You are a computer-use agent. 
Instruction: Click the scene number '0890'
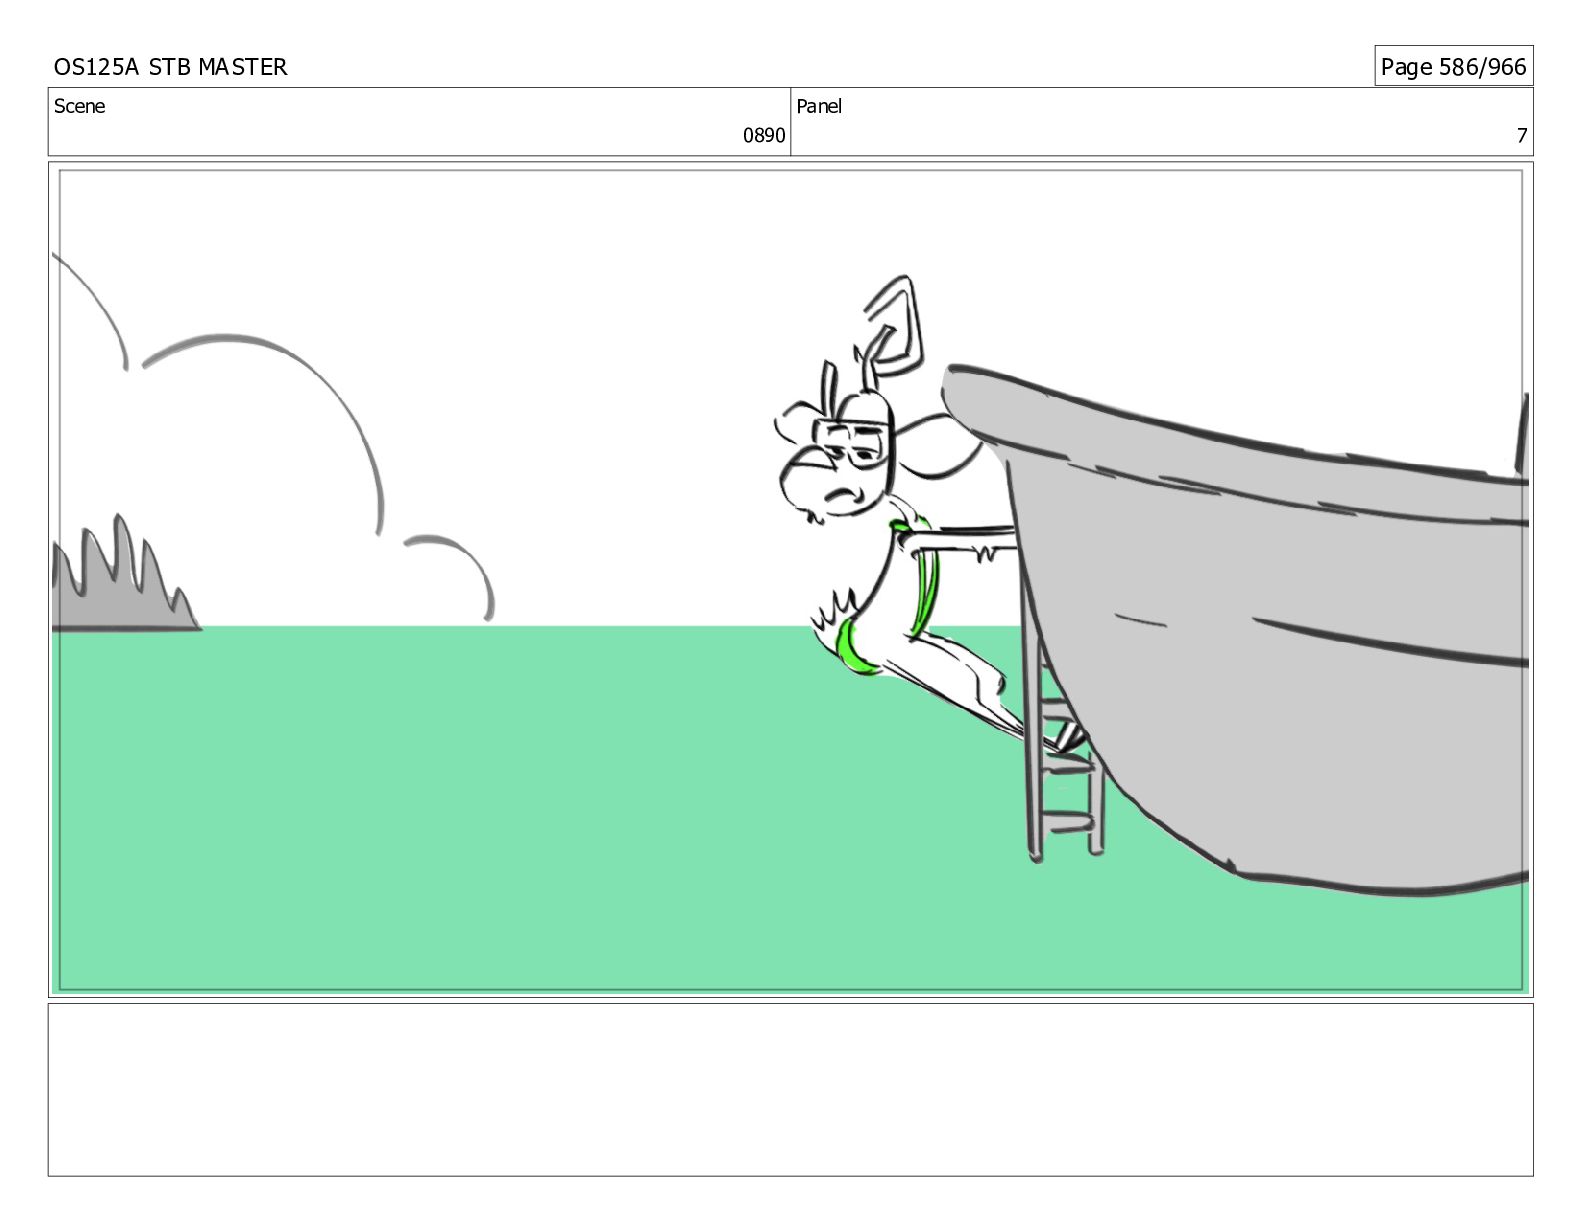(763, 136)
